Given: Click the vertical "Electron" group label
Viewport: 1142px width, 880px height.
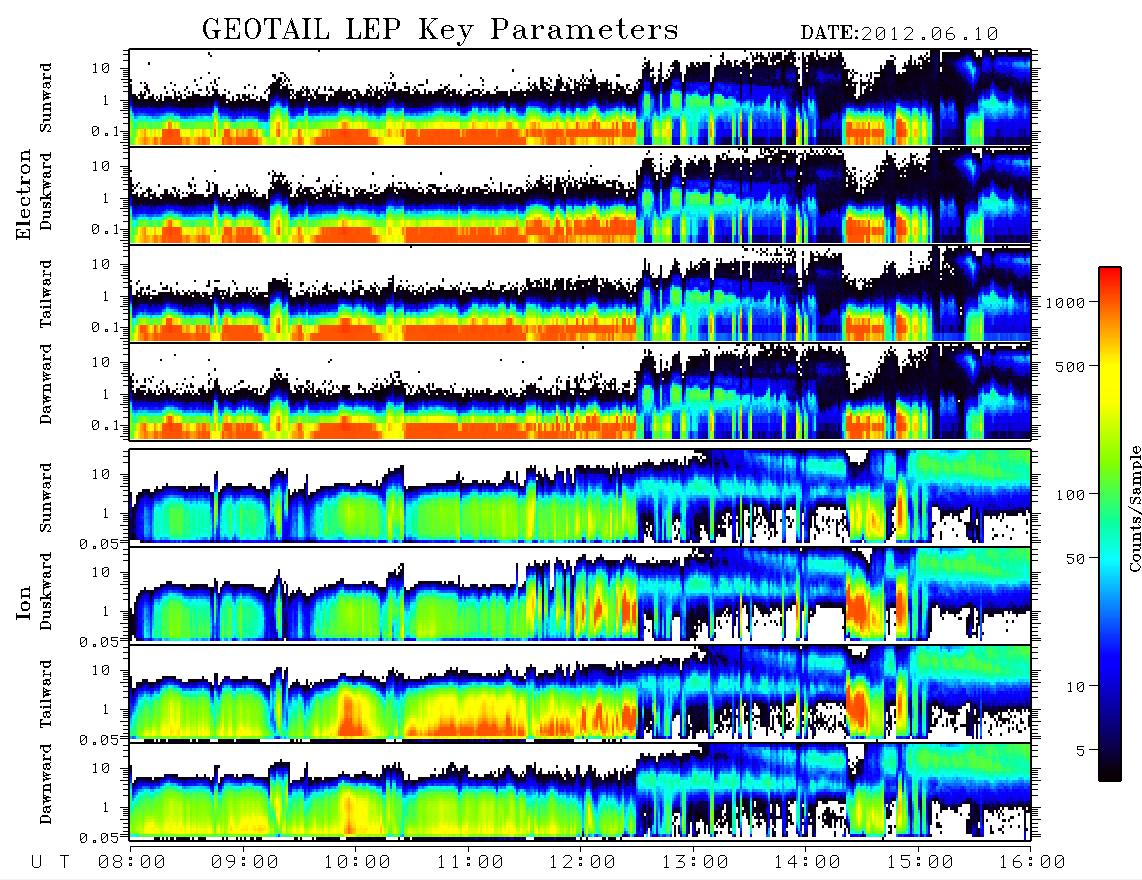Looking at the screenshot, I should coord(24,194).
